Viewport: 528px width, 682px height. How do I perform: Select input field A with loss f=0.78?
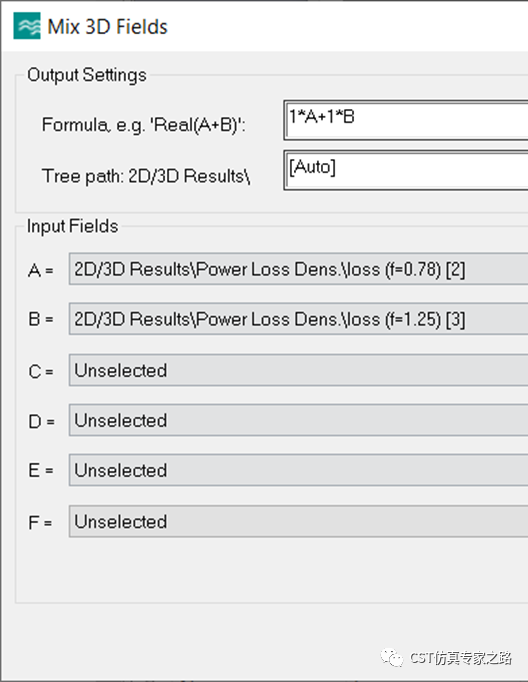(x=298, y=269)
